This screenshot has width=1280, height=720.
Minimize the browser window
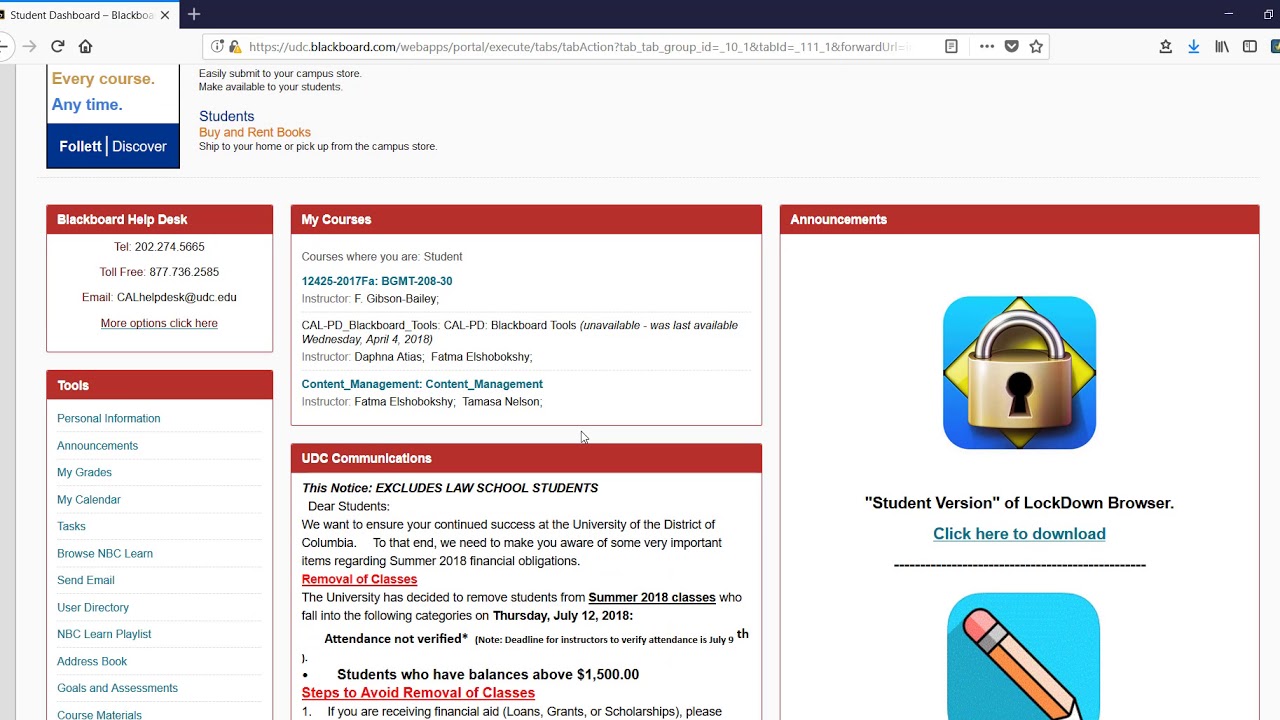(x=1228, y=14)
